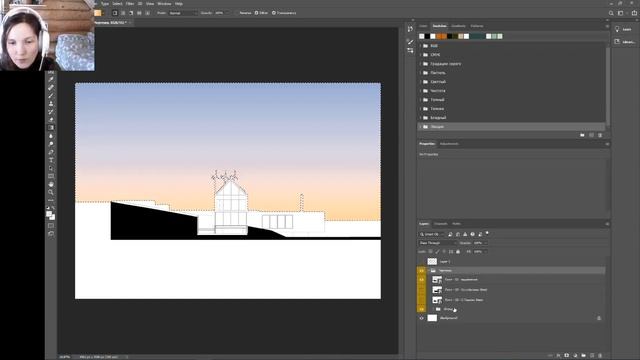Viewport: 640px width, 360px height.
Task: Choose the Reflected gradient type icon
Action: tap(139, 13)
